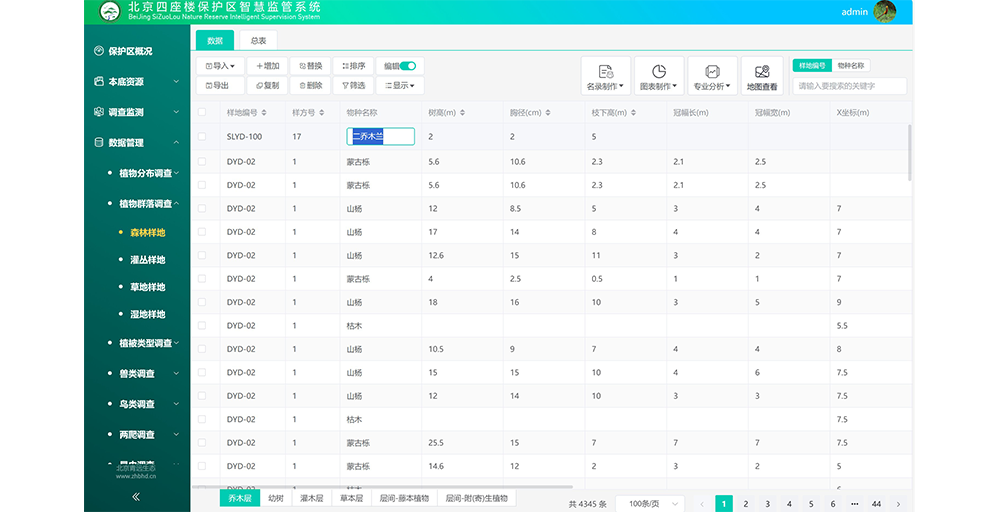The image size is (1000, 512).
Task: Click the 删除 delete button
Action: [x=311, y=85]
